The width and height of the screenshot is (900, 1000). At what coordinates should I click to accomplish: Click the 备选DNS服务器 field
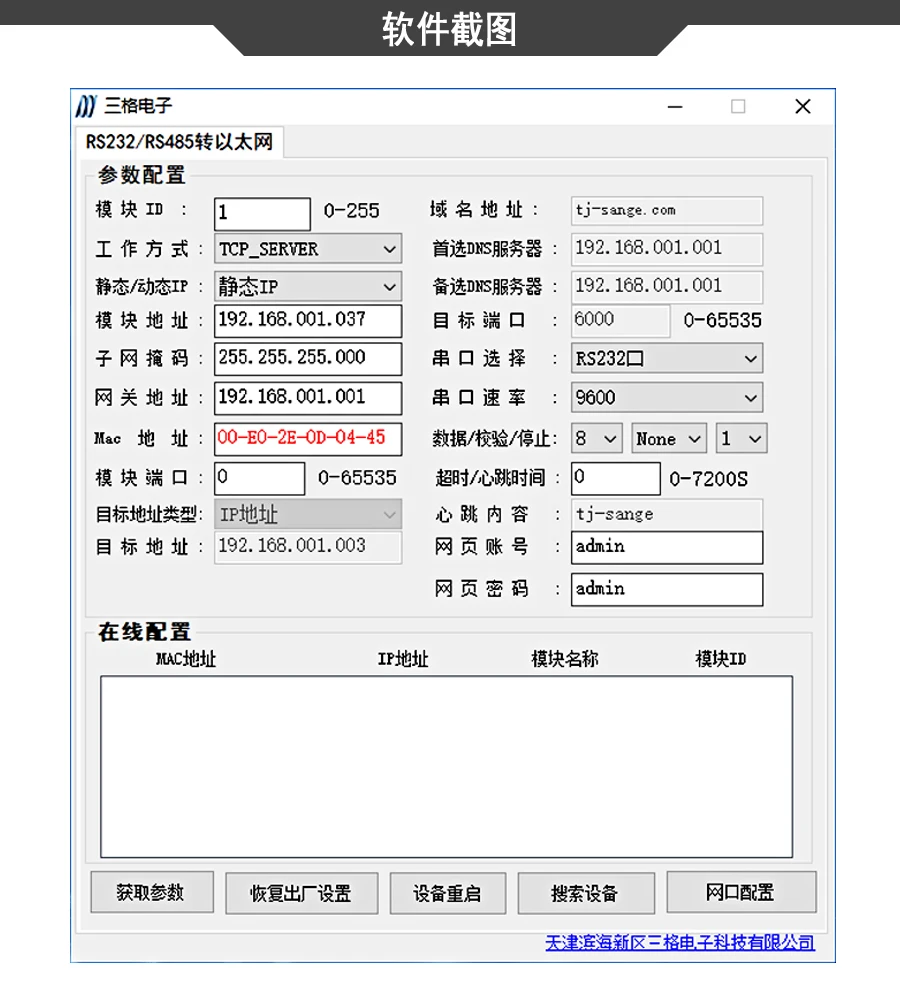[667, 287]
